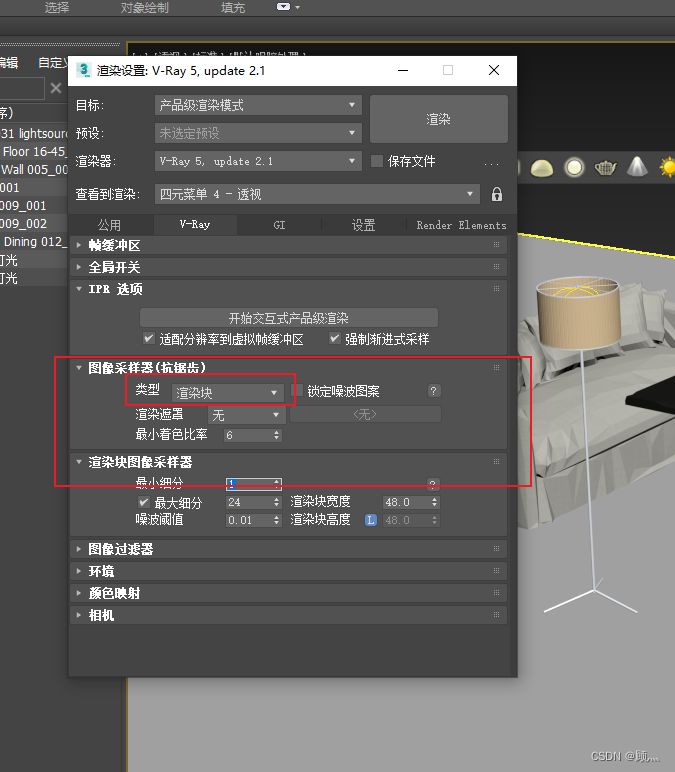Screen dimensions: 675x772
Task: Select '009_001' item in scene list
Action: click(33, 206)
